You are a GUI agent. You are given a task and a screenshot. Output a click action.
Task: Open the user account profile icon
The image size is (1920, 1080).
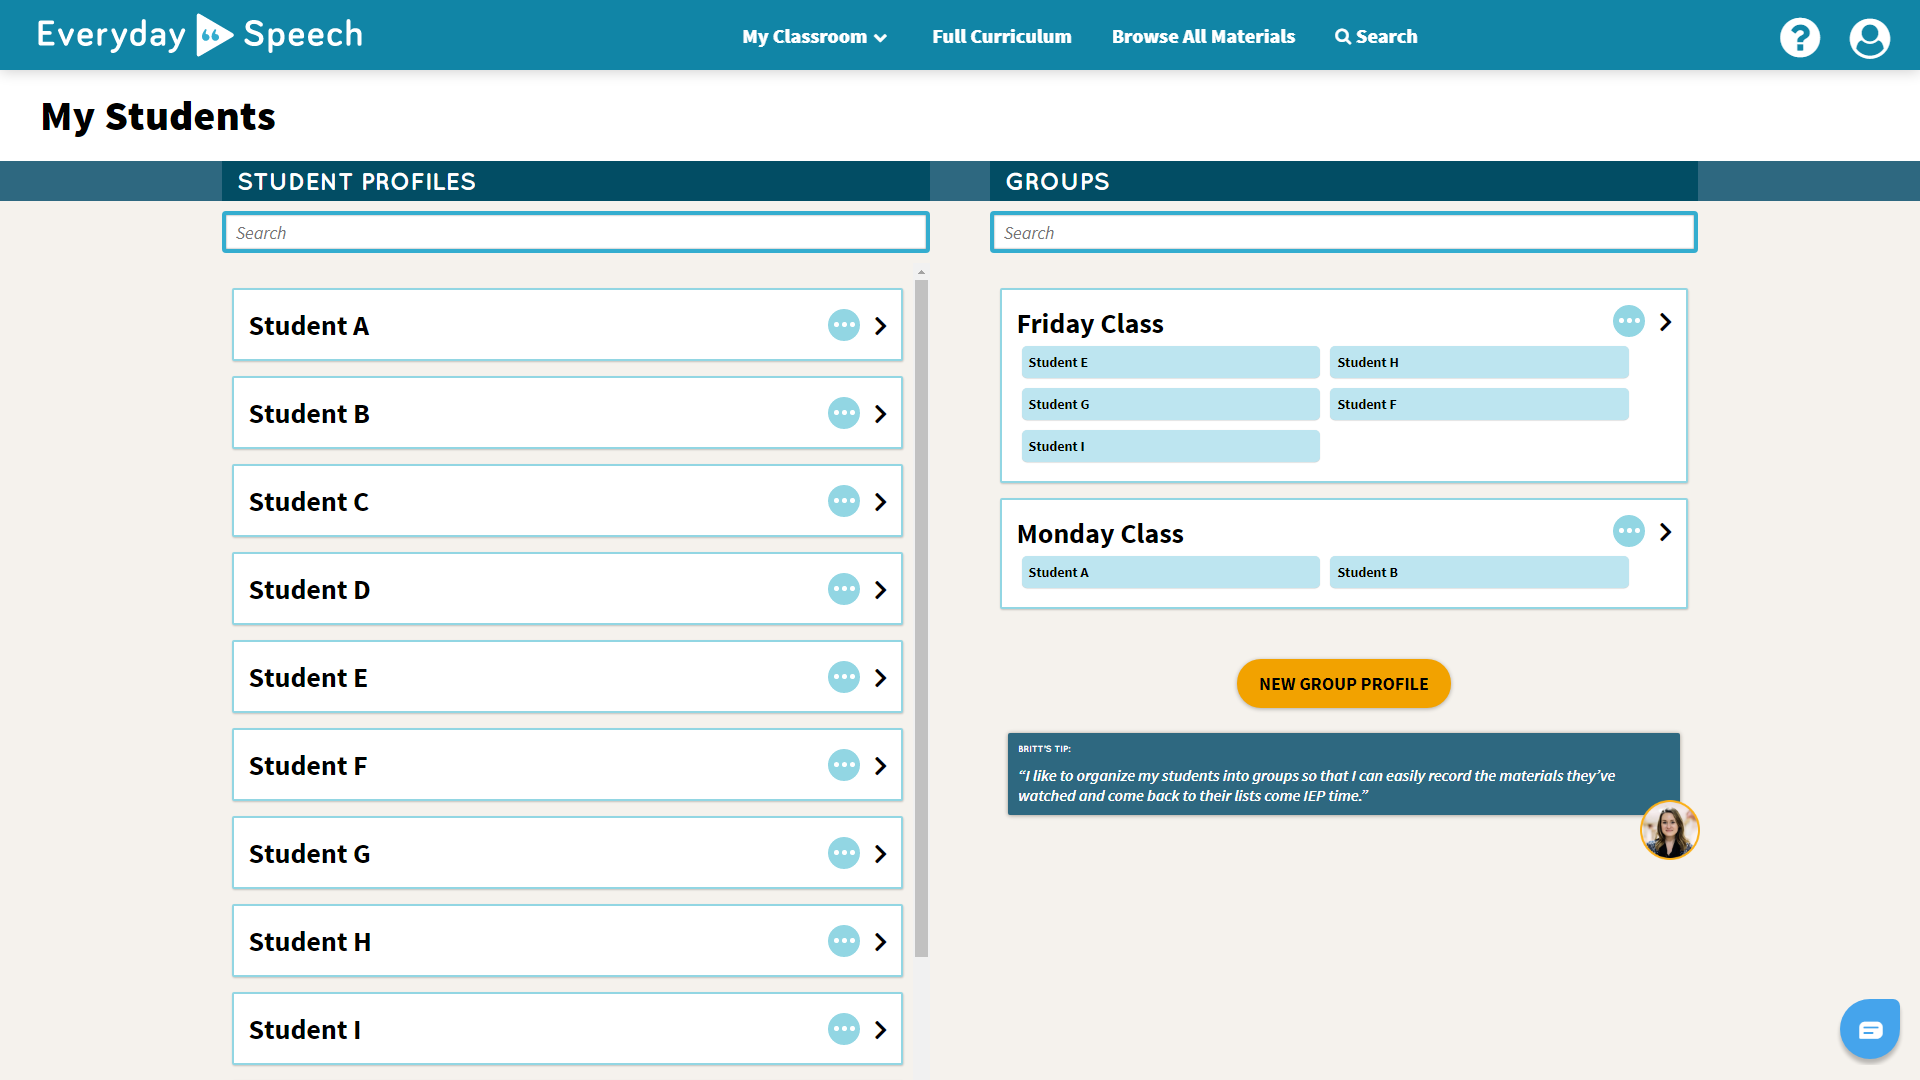[x=1869, y=38]
